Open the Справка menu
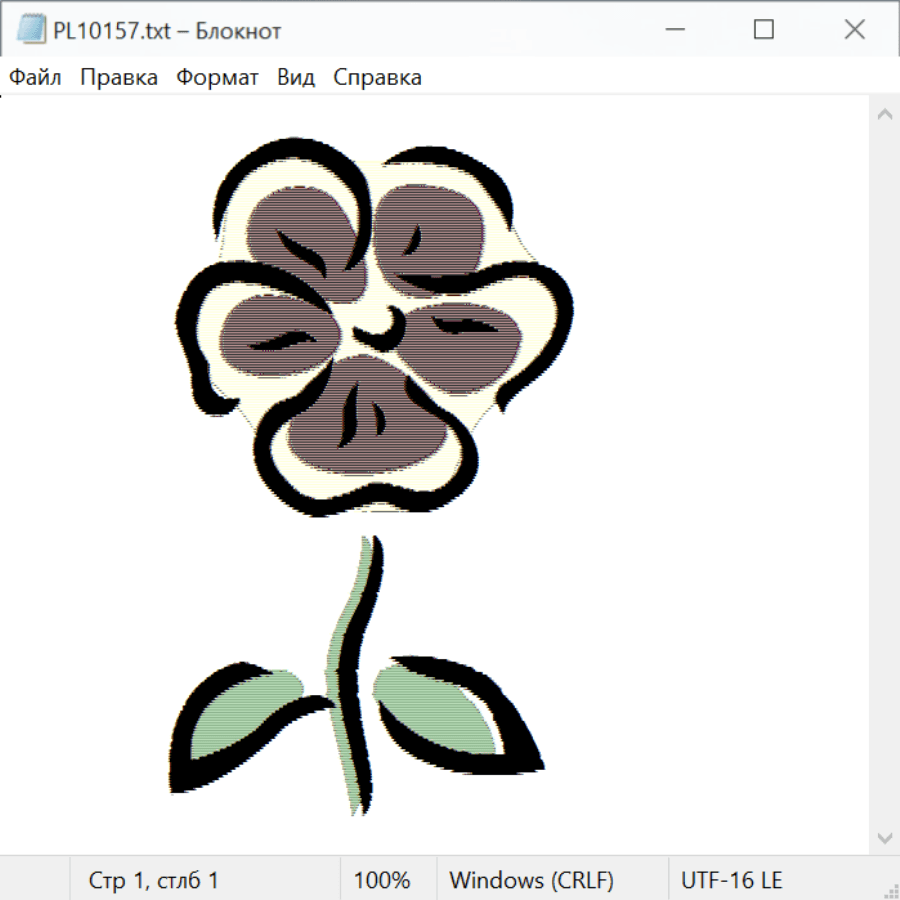This screenshot has height=900, width=900. click(377, 77)
